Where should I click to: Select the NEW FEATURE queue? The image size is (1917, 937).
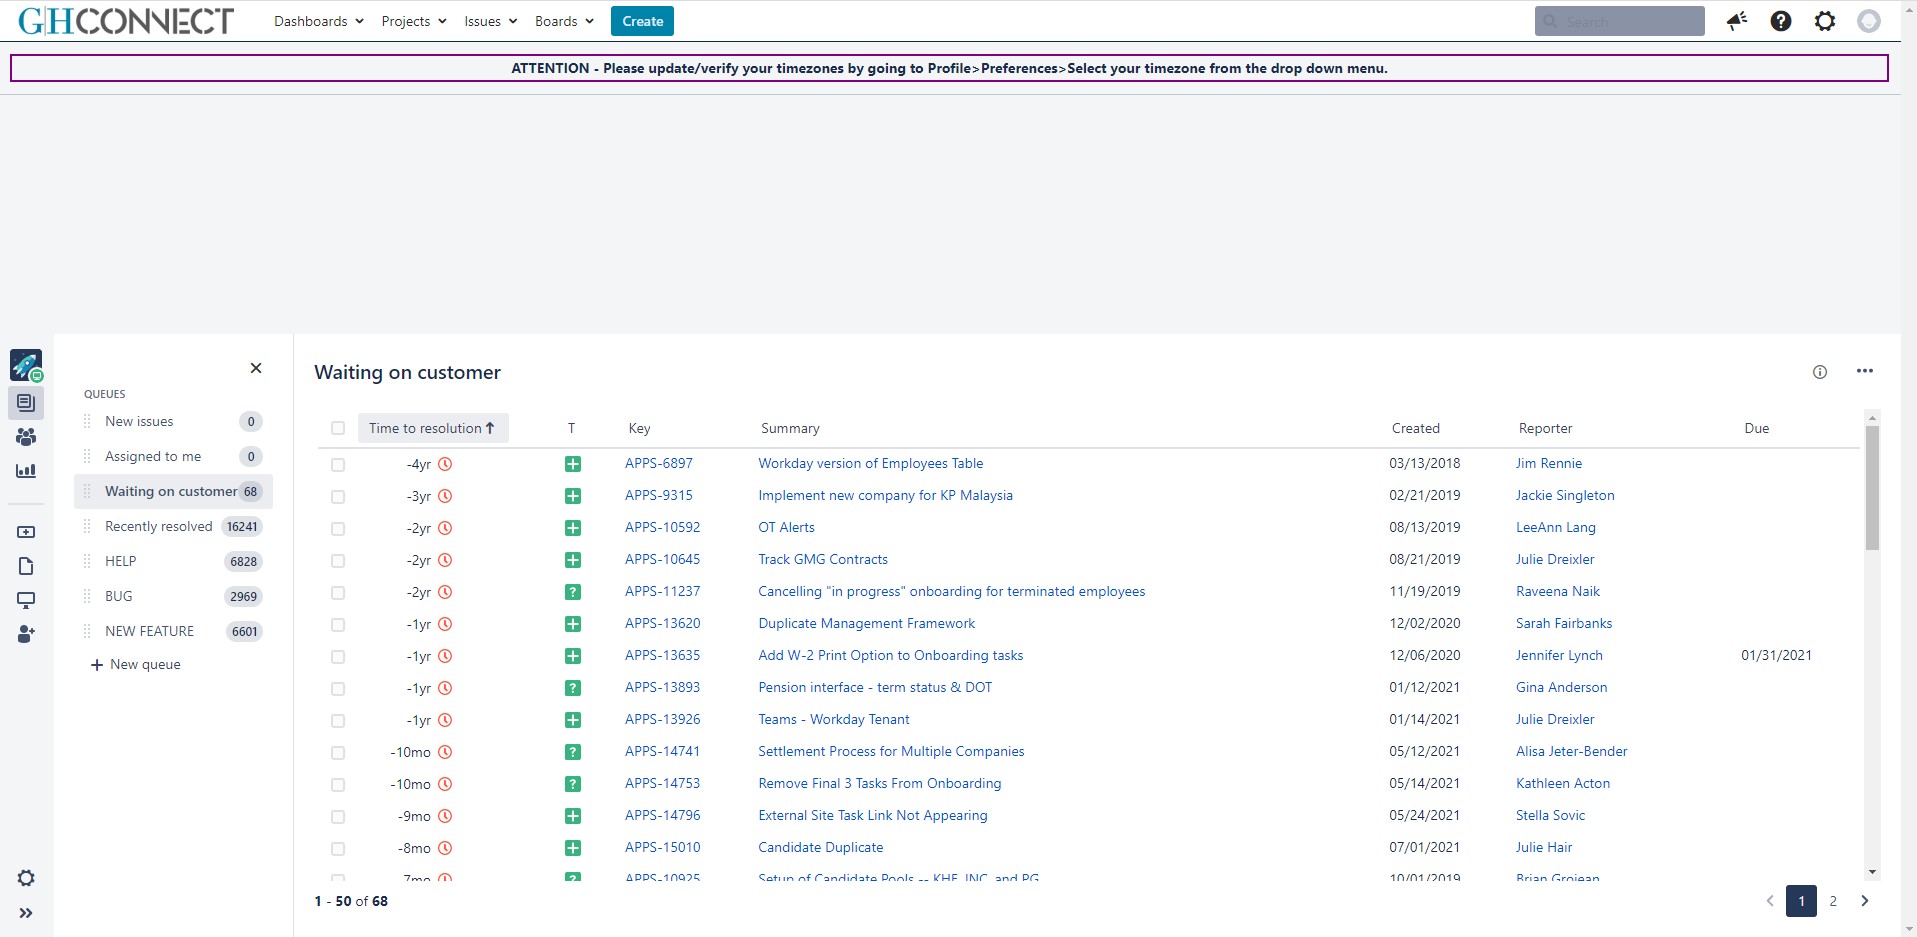pos(173,631)
